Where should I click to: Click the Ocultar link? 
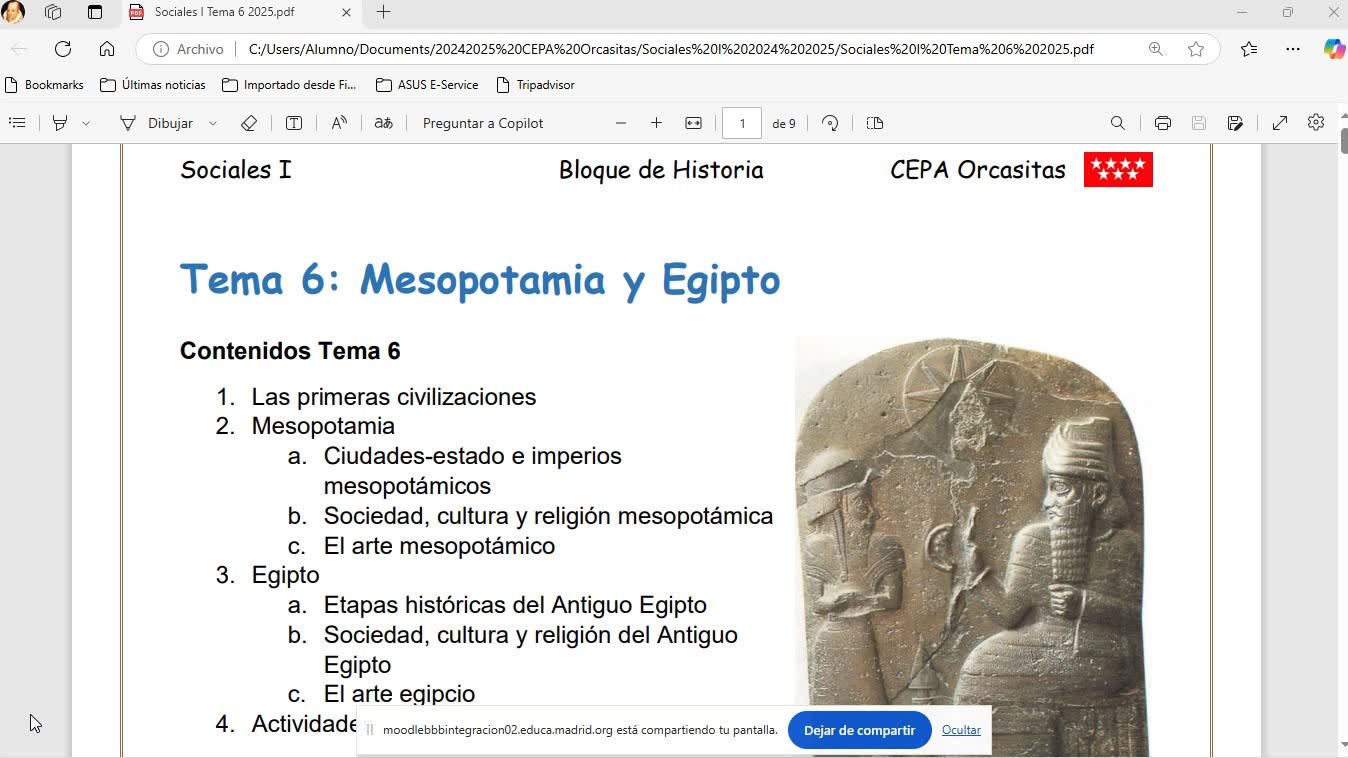point(961,730)
